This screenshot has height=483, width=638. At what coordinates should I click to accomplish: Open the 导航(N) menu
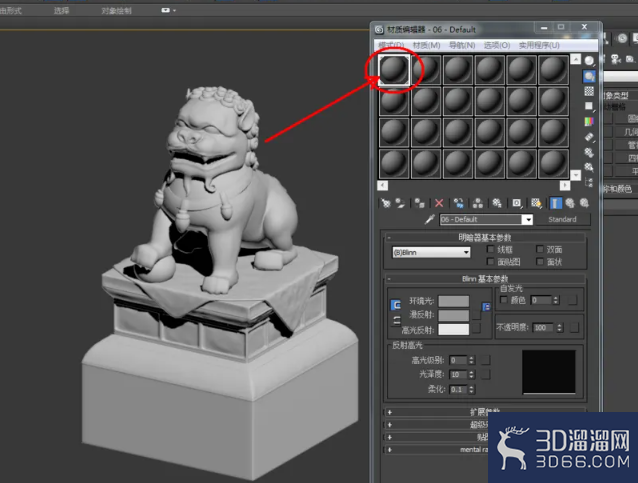point(462,45)
